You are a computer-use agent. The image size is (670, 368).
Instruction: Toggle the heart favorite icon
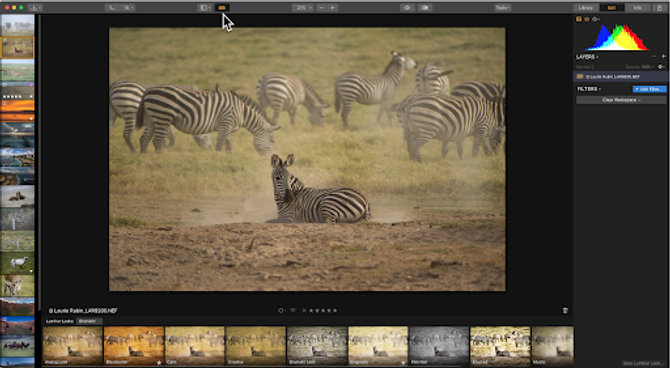coord(293,311)
